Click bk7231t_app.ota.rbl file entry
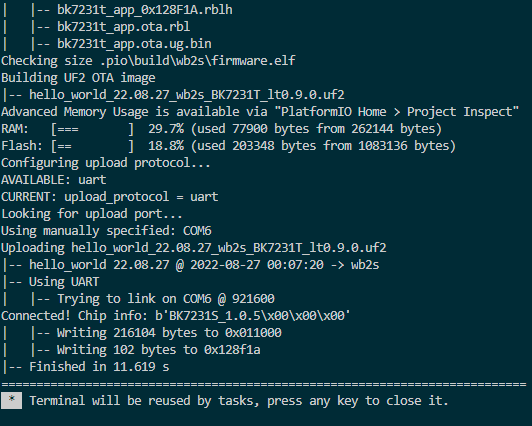532x426 pixels. (124, 27)
